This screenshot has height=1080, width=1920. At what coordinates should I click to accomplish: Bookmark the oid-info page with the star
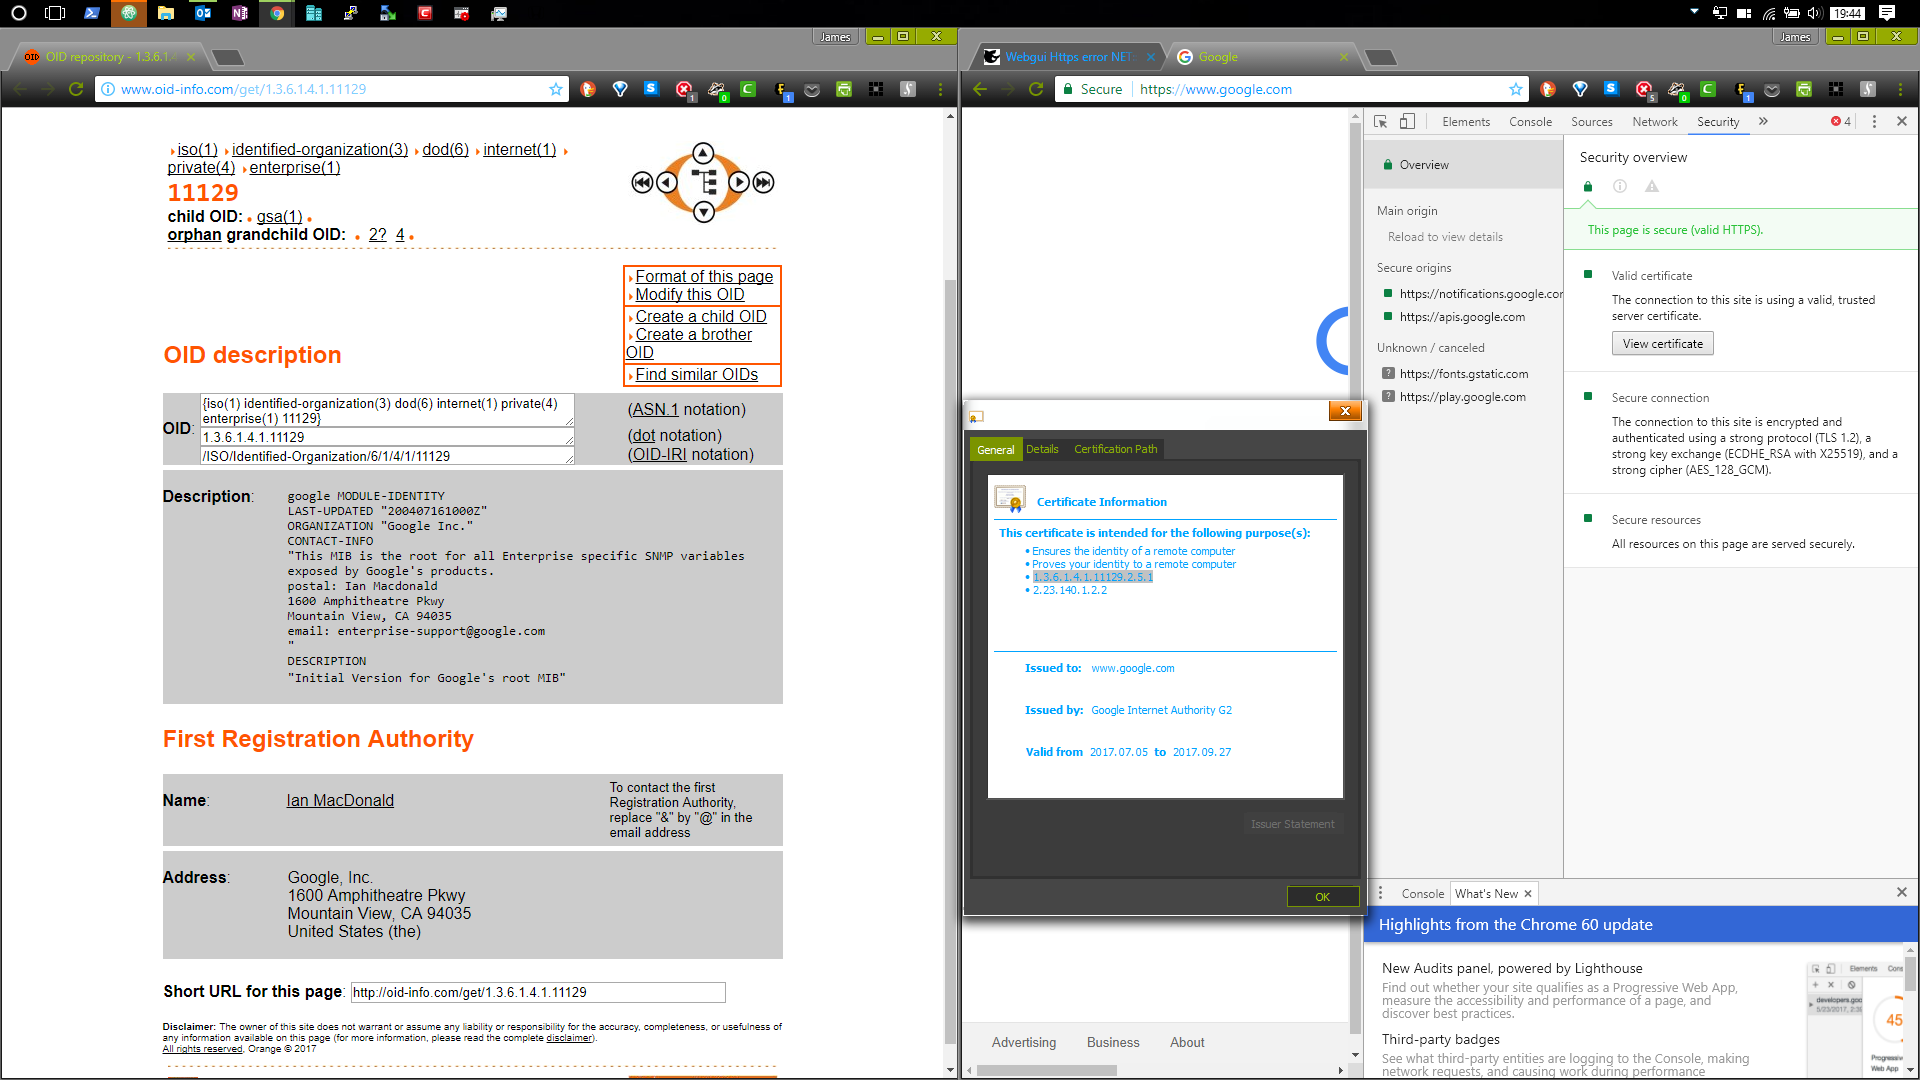click(x=556, y=89)
